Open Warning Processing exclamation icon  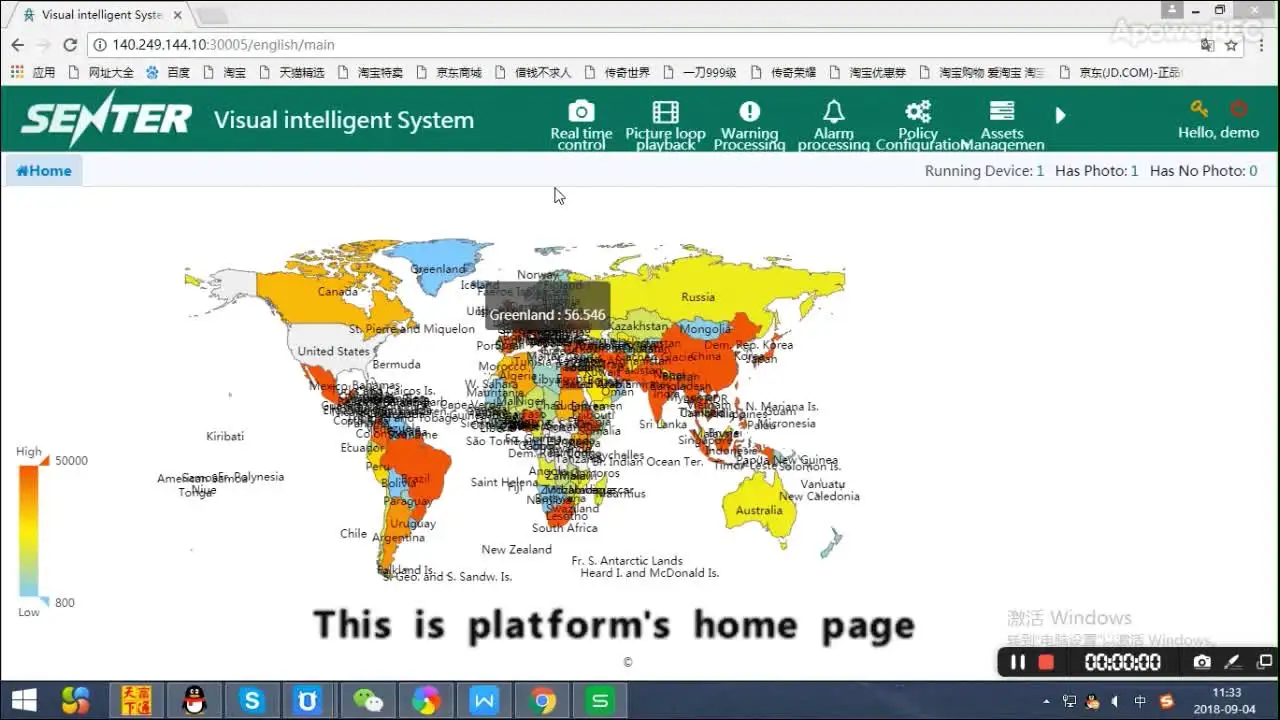click(749, 111)
